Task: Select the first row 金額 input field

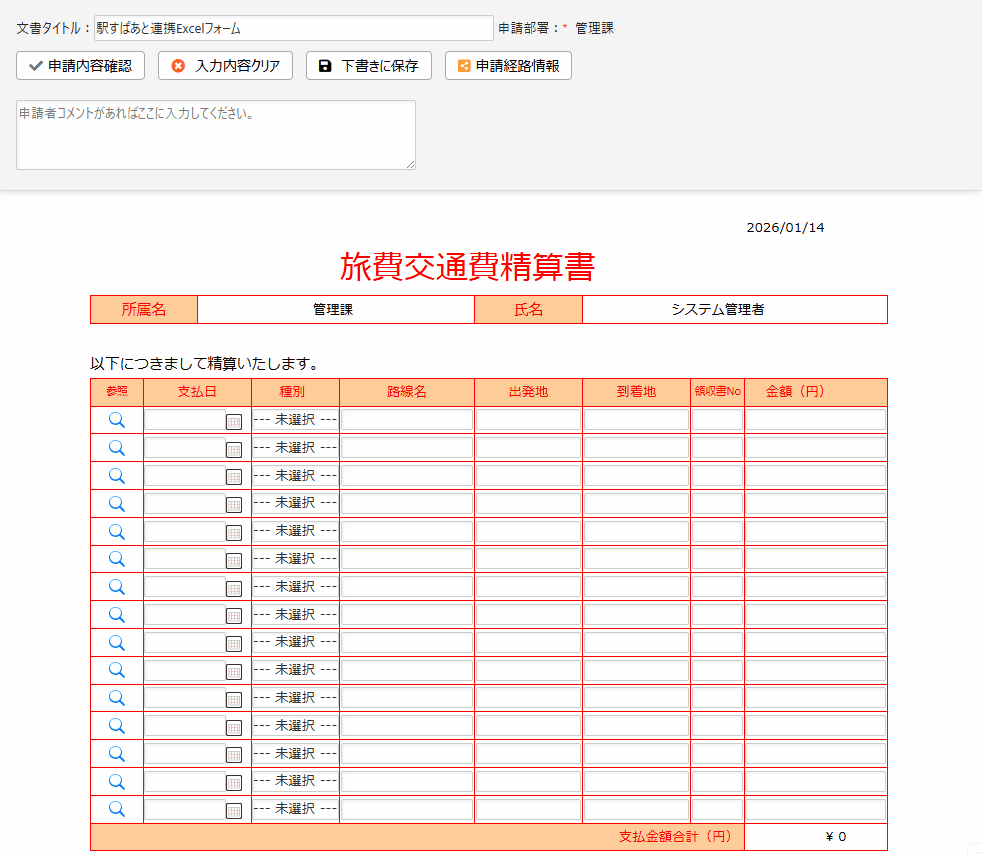Action: pyautogui.click(x=815, y=420)
